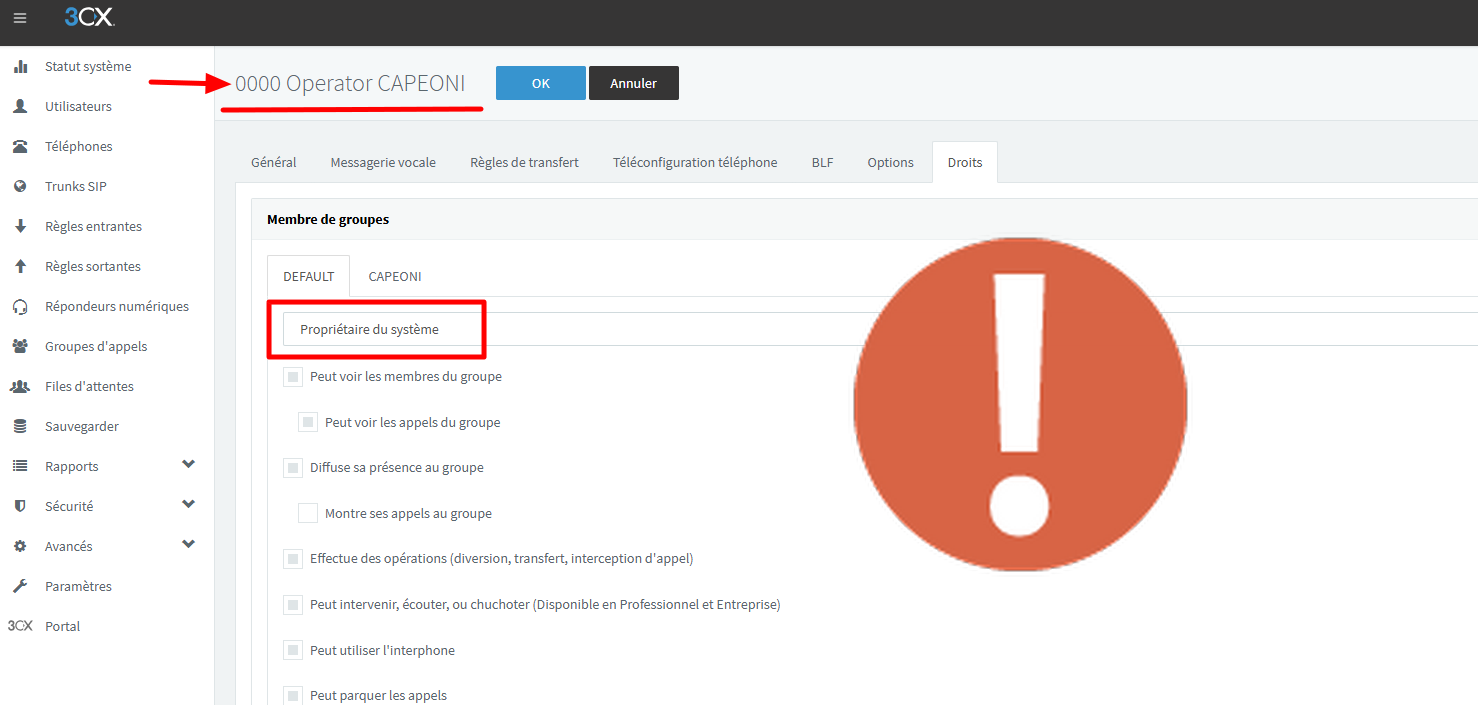Click the Files d'attentes queue icon

click(x=20, y=387)
